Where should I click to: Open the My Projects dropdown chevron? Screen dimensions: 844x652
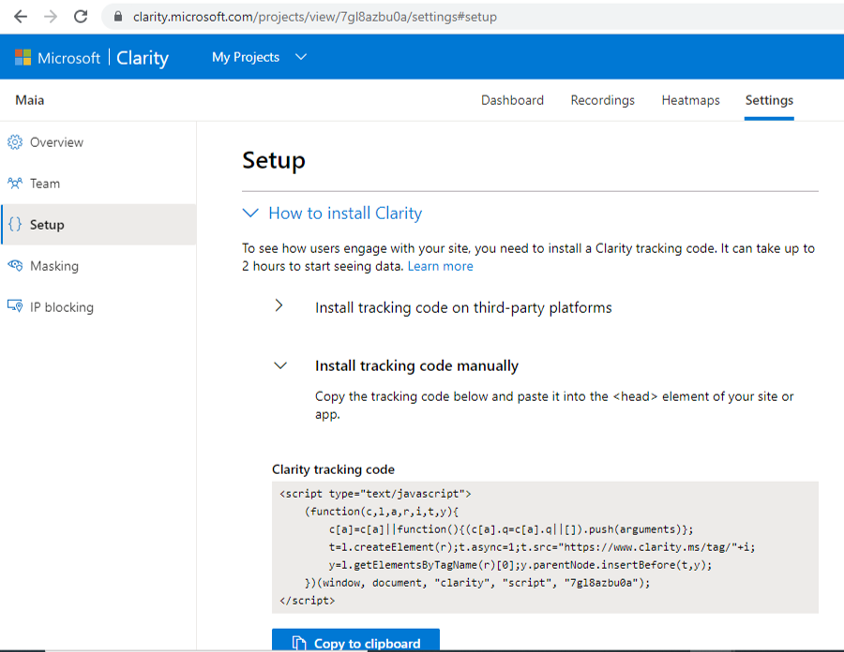point(301,57)
